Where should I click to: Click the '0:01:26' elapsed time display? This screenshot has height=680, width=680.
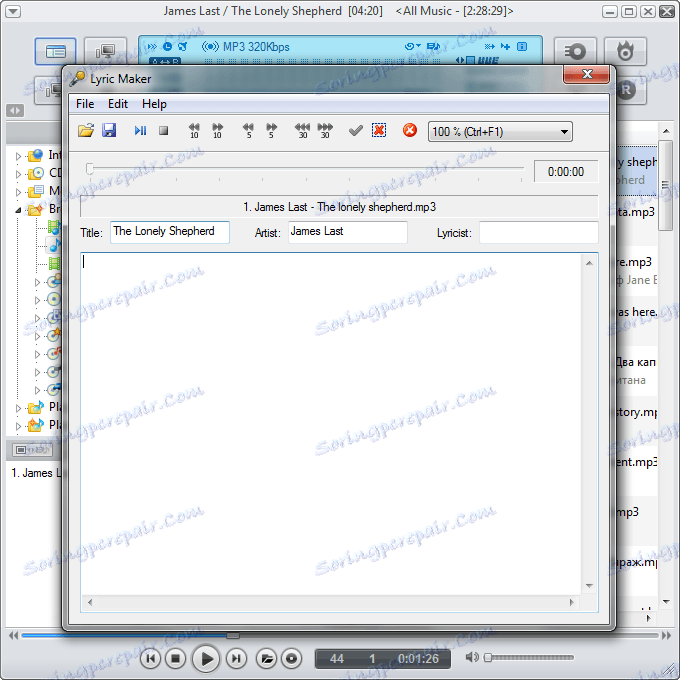(418, 659)
